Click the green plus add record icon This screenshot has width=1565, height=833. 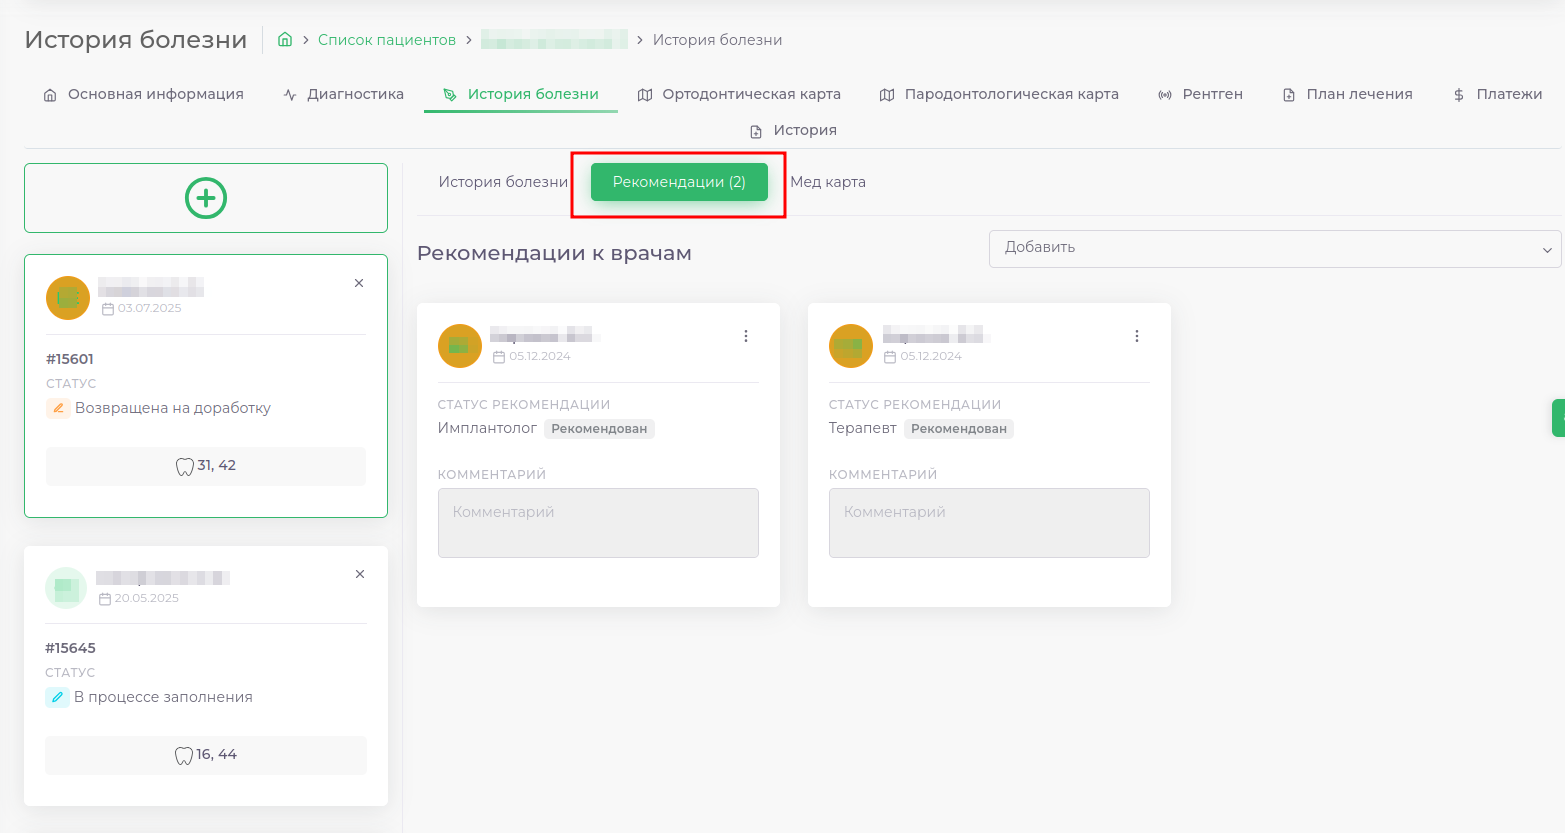(x=206, y=198)
